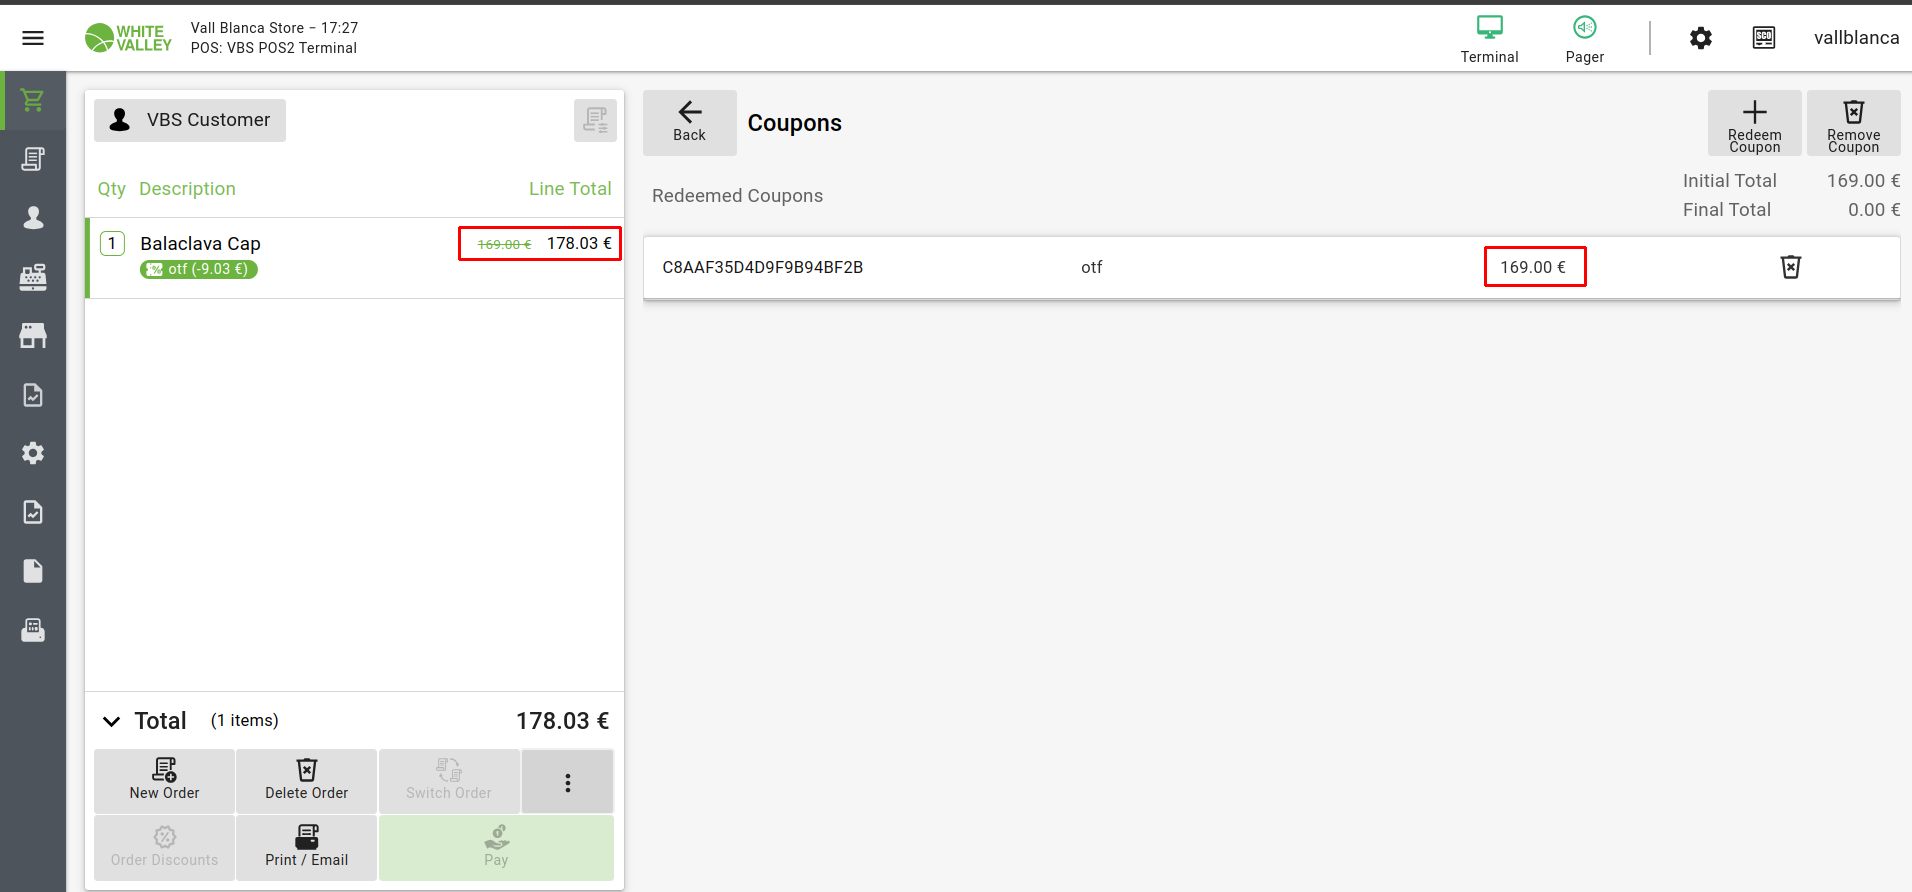Click the Initial Total label
1912x892 pixels.
click(x=1729, y=181)
